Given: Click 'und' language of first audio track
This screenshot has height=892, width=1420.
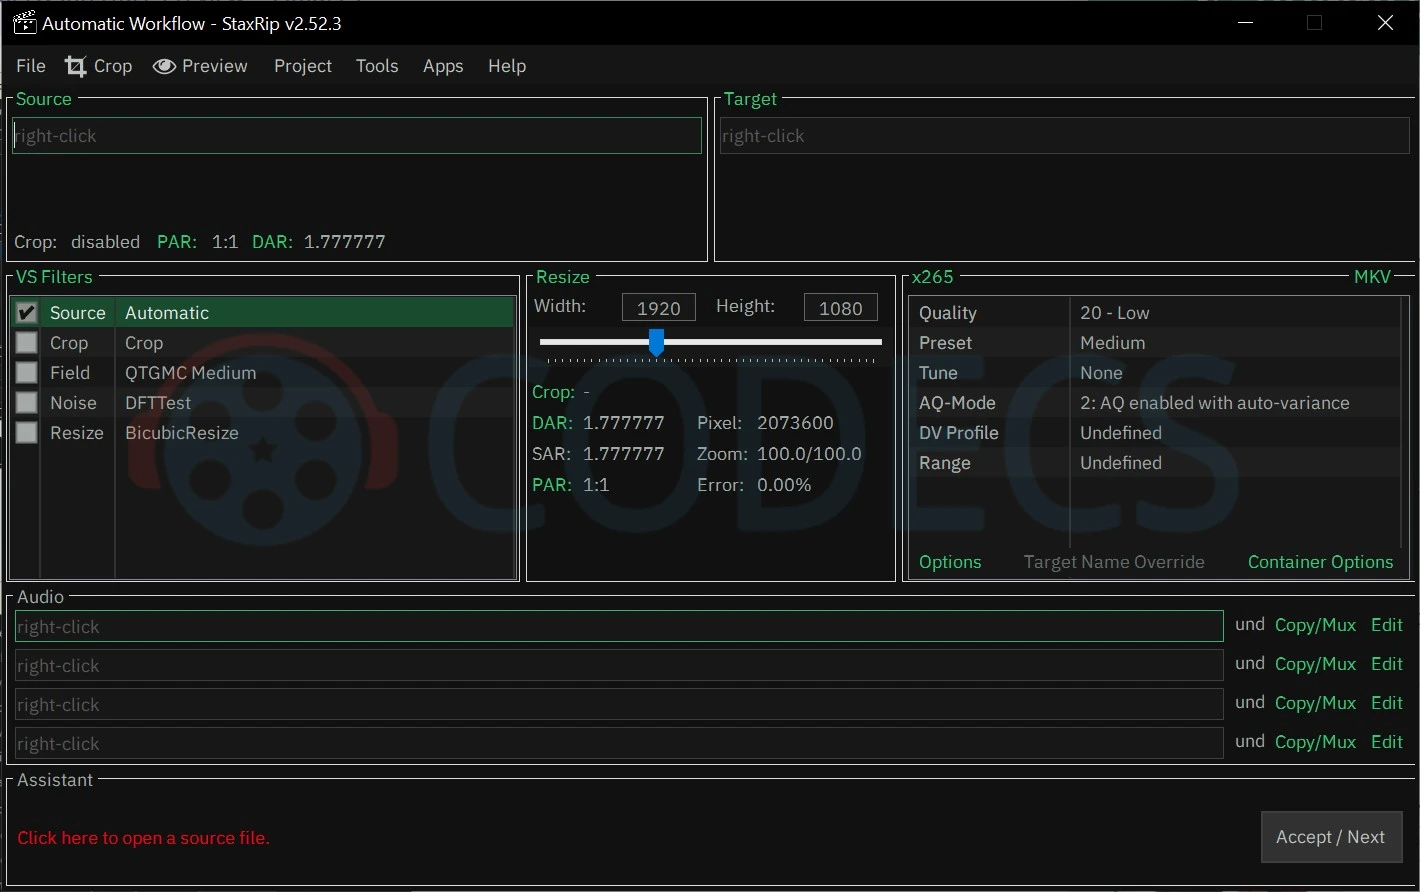Looking at the screenshot, I should (1250, 624).
